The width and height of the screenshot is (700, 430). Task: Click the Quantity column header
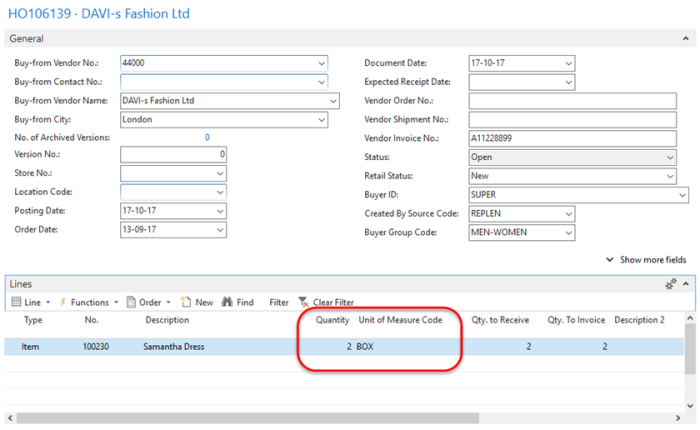(x=332, y=321)
